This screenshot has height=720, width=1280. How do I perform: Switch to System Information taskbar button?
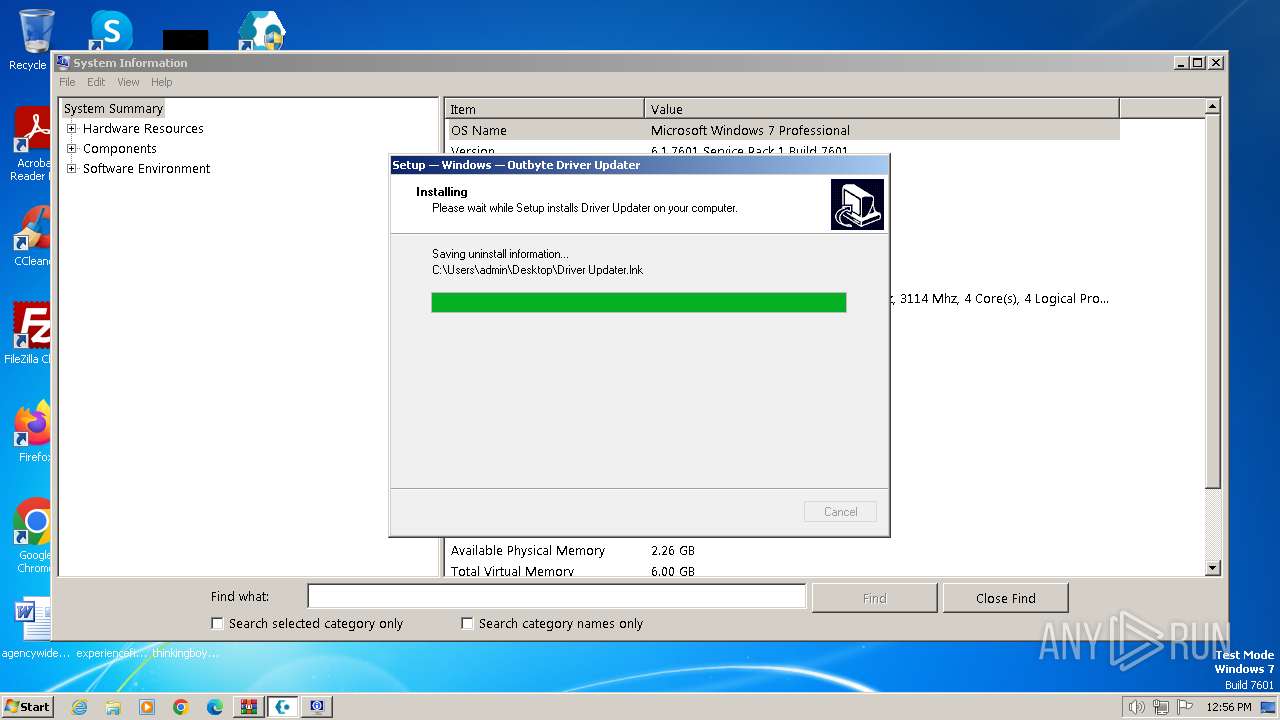pos(317,707)
